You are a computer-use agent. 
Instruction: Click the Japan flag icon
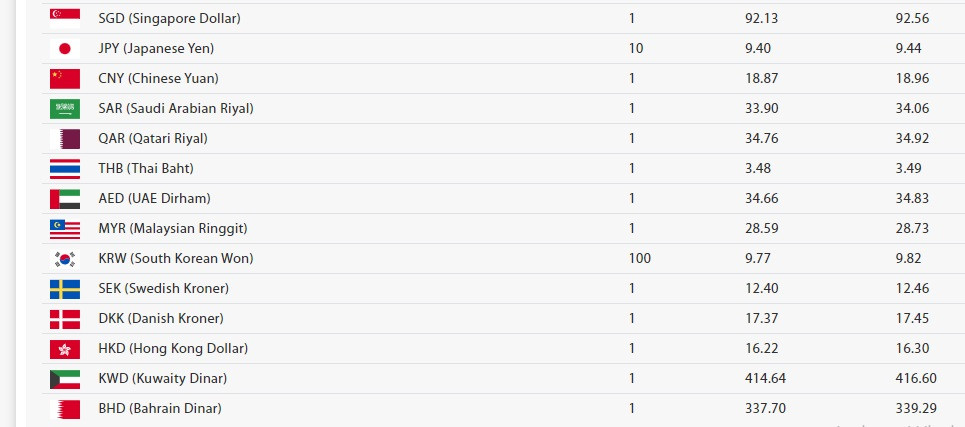[x=65, y=49]
